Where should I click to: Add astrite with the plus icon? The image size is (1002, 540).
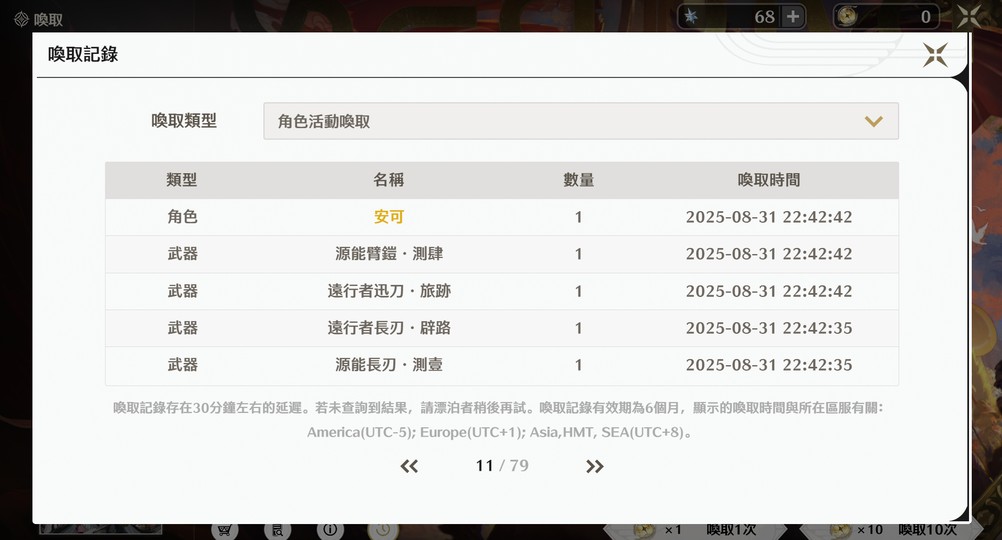click(792, 17)
